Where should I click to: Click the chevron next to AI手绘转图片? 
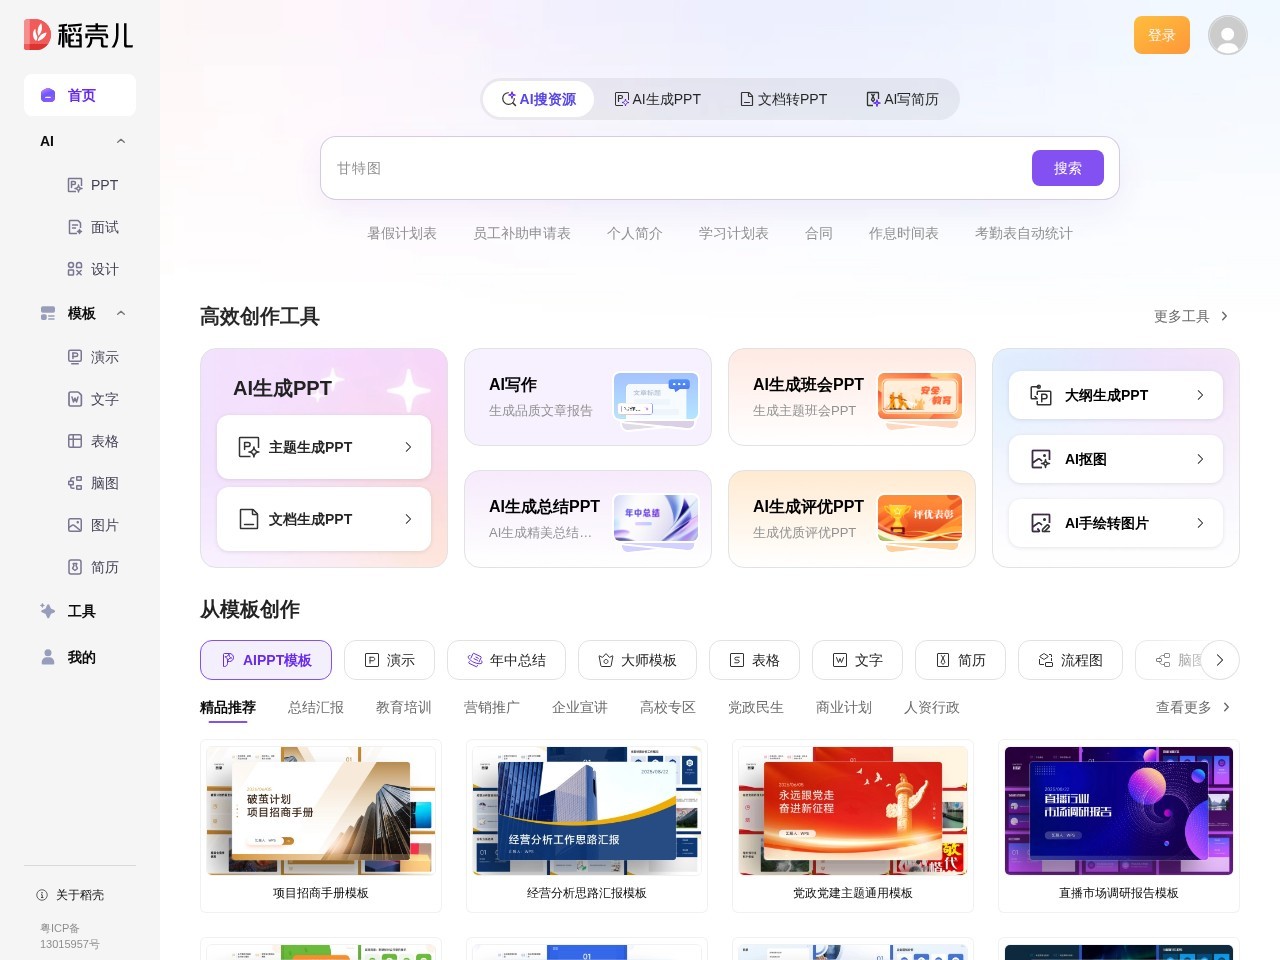[x=1200, y=523]
